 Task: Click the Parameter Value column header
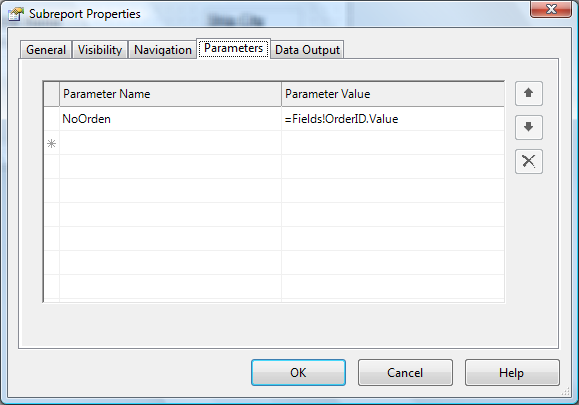(x=393, y=94)
